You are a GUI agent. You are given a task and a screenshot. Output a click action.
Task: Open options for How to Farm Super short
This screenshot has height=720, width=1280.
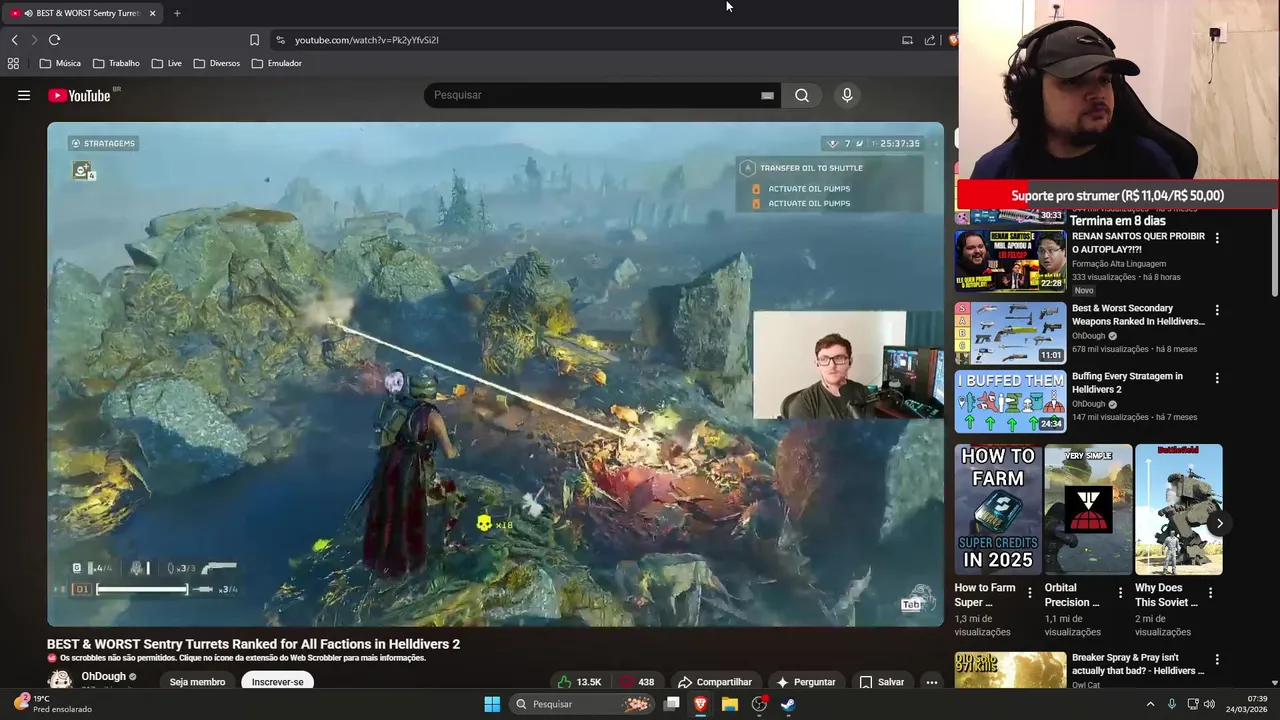tap(1030, 593)
